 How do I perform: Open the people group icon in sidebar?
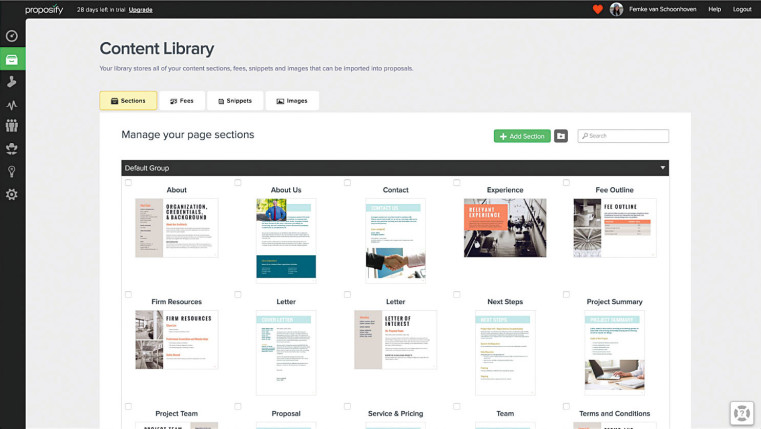click(12, 126)
